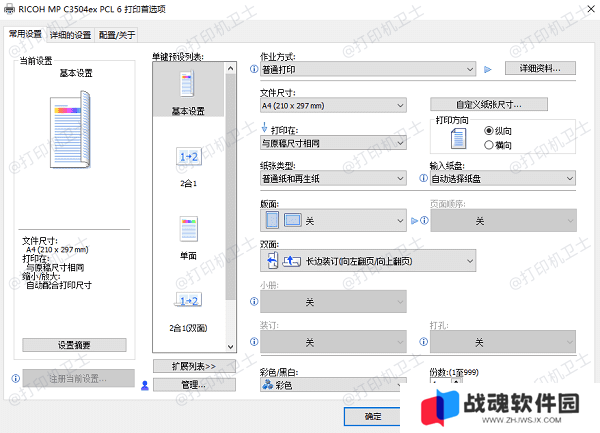Image resolution: width=600 pixels, height=433 pixels.
Task: Click the printer icon in title bar
Action: (10, 9)
